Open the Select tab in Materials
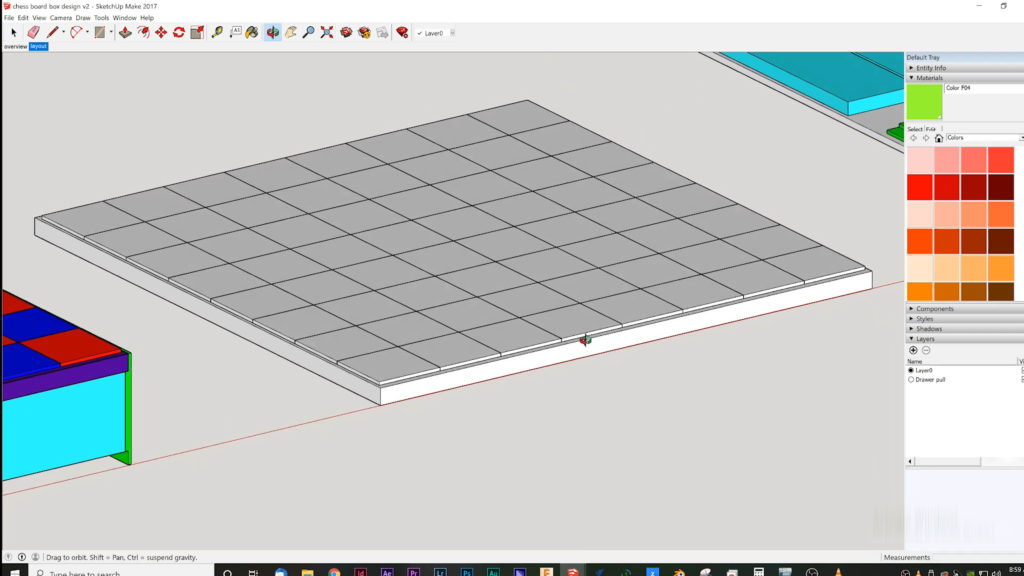This screenshot has width=1024, height=576. point(914,129)
